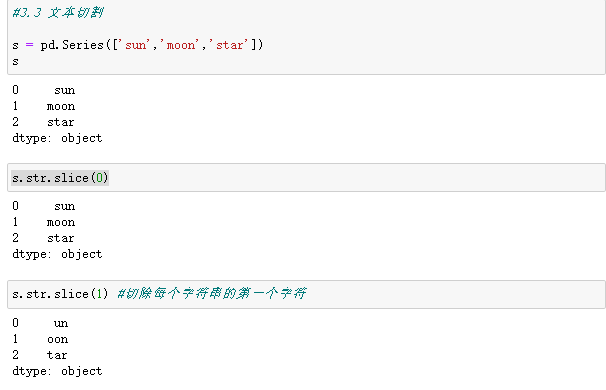Image resolution: width=606 pixels, height=390 pixels.
Task: Place cursor in the pd.Series assignment line
Action: coord(138,45)
